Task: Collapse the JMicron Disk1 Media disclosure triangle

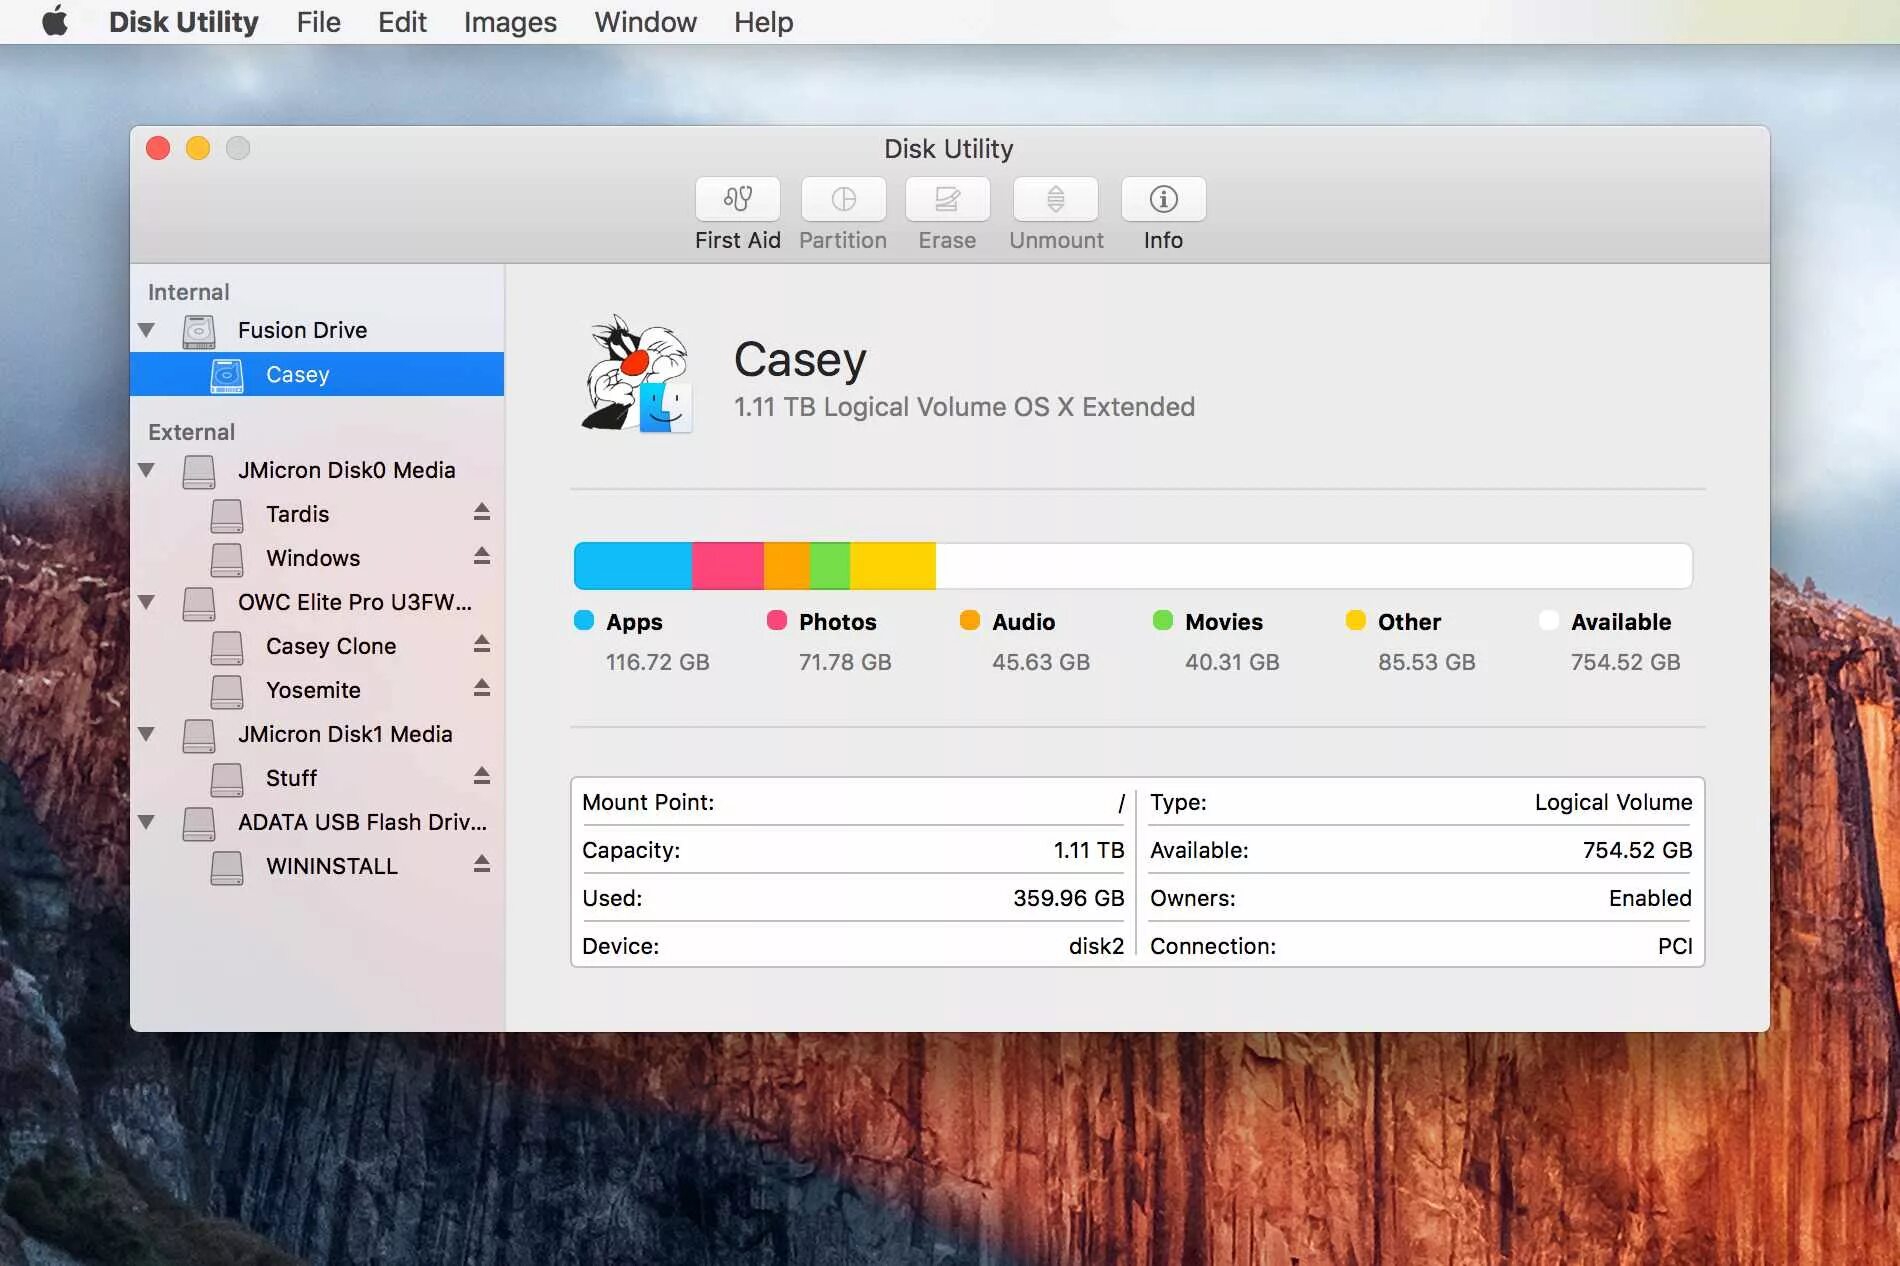Action: 147,734
